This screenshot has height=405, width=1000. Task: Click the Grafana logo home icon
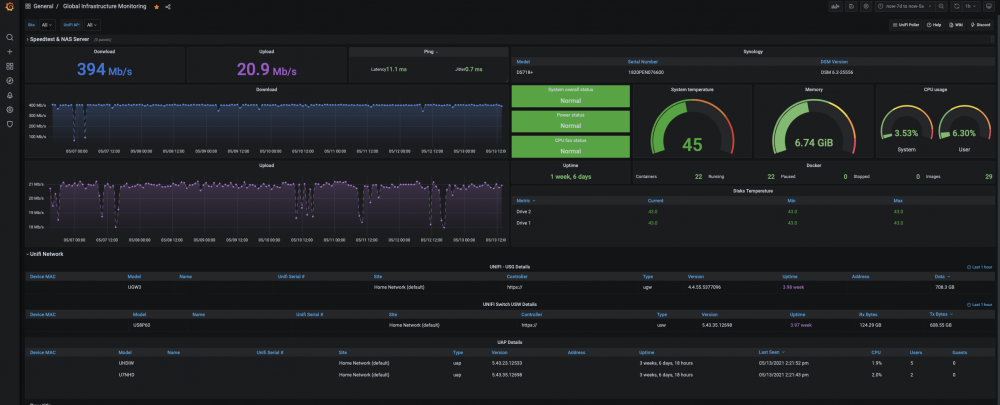pos(10,7)
